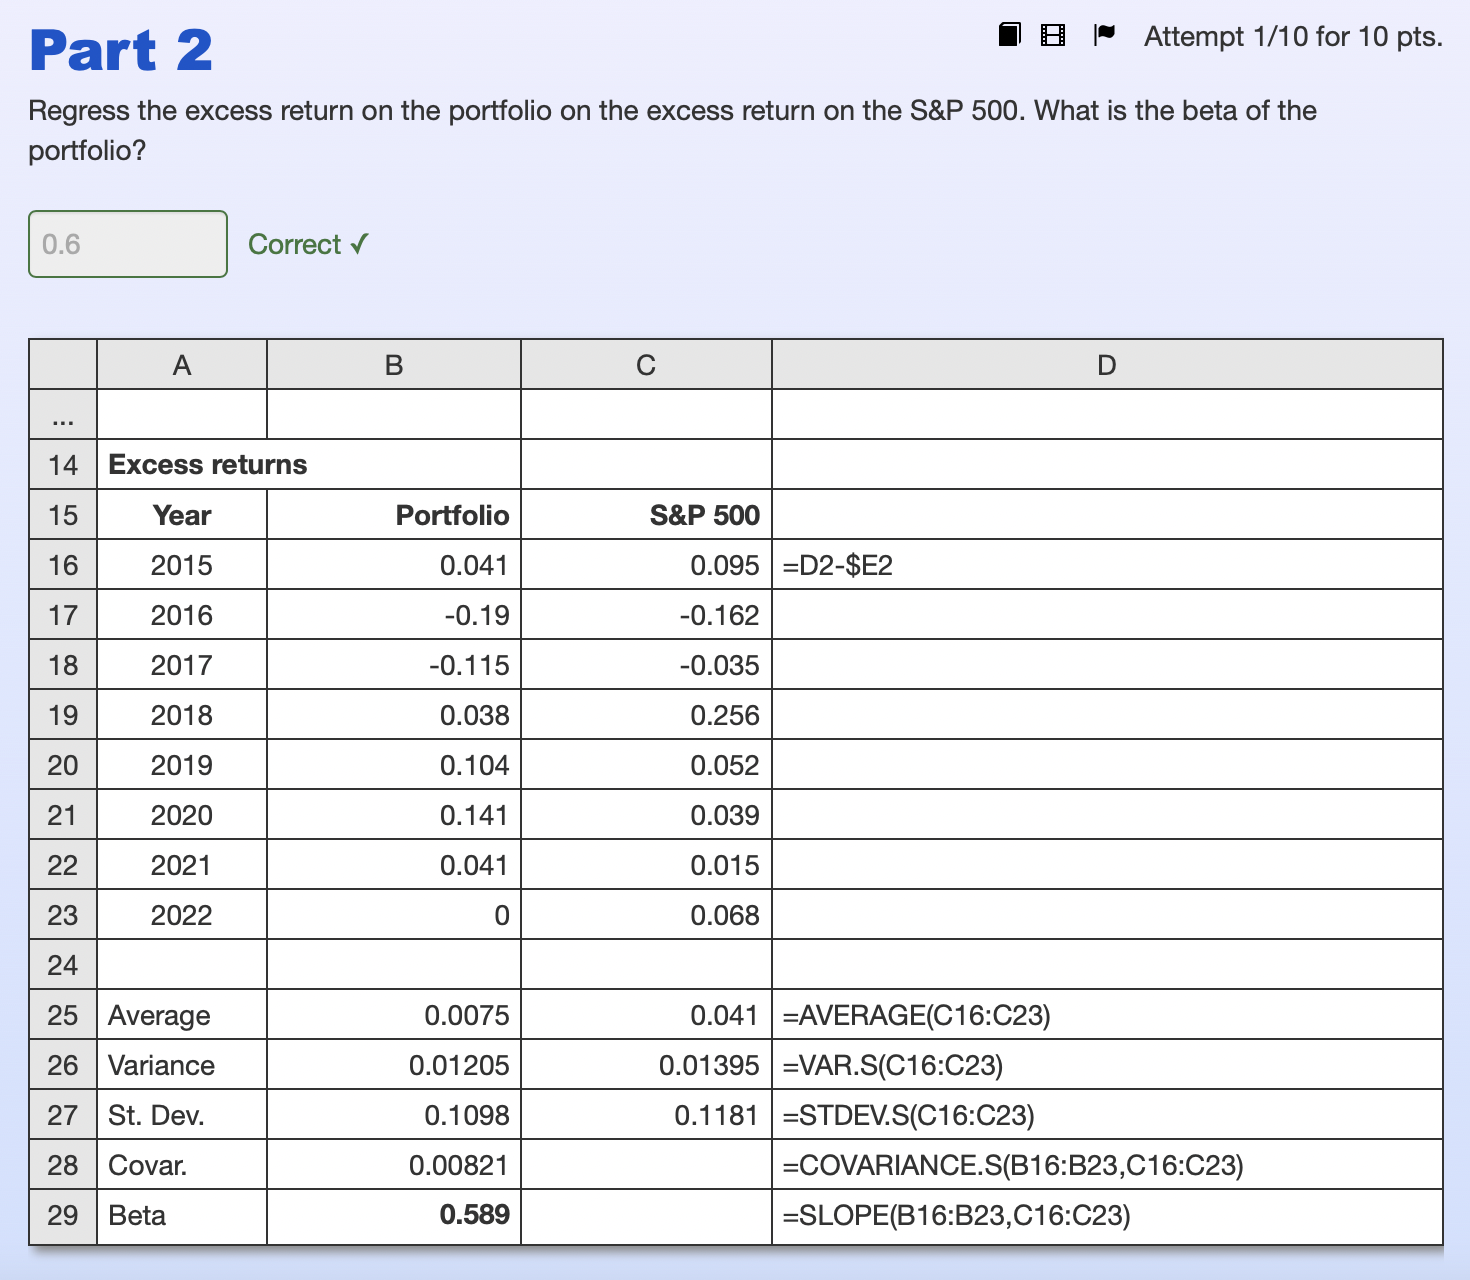Click the beta answer field containing 0.6

coord(128,244)
